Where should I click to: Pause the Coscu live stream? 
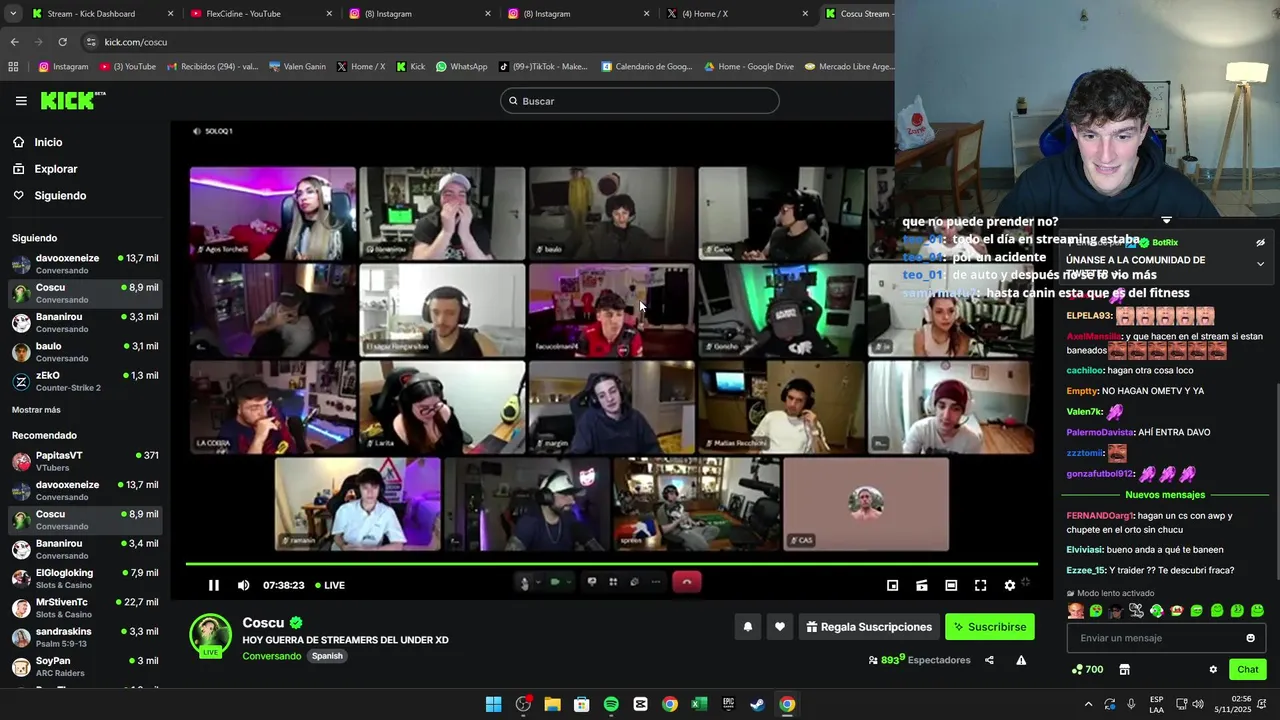213,585
